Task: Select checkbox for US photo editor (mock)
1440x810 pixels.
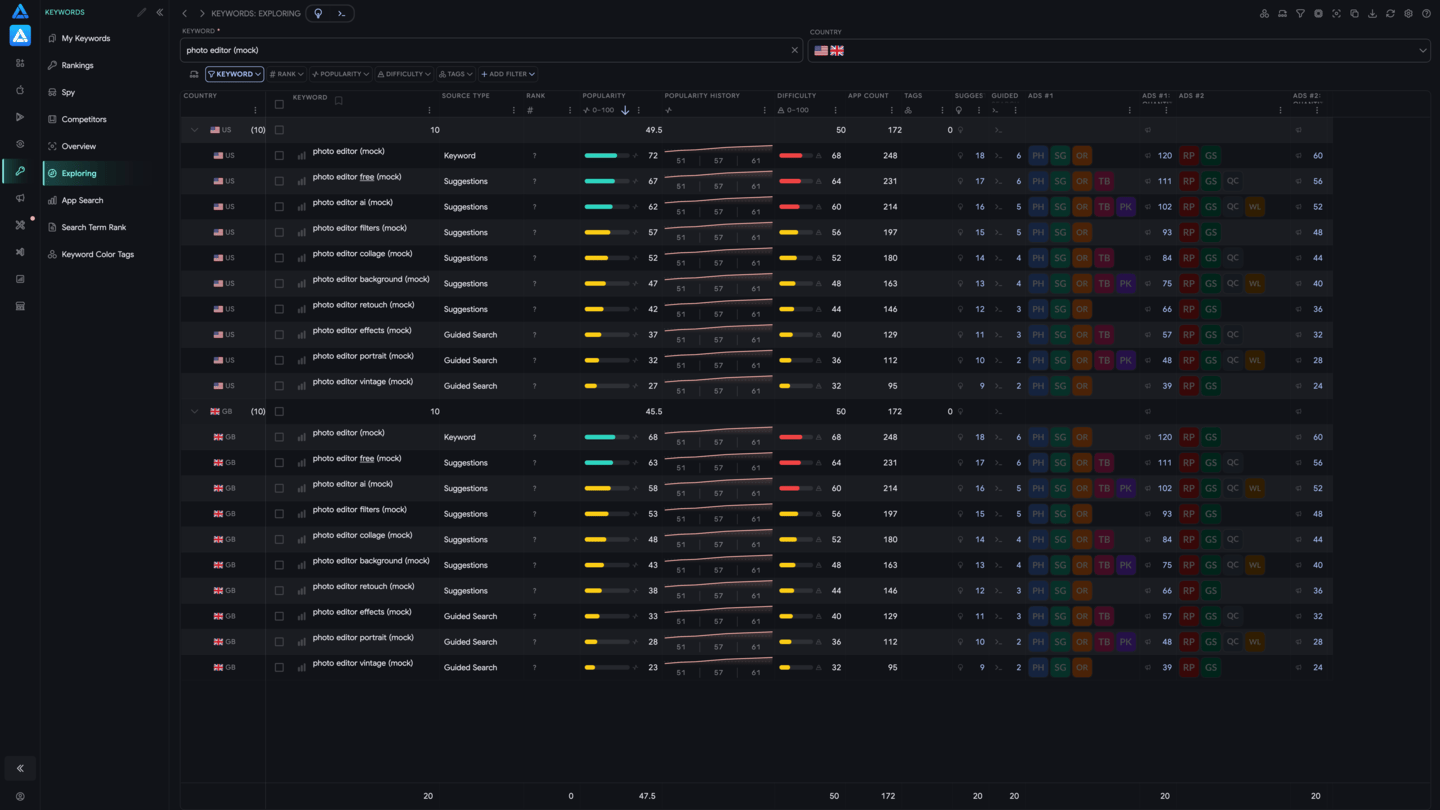Action: [279, 156]
